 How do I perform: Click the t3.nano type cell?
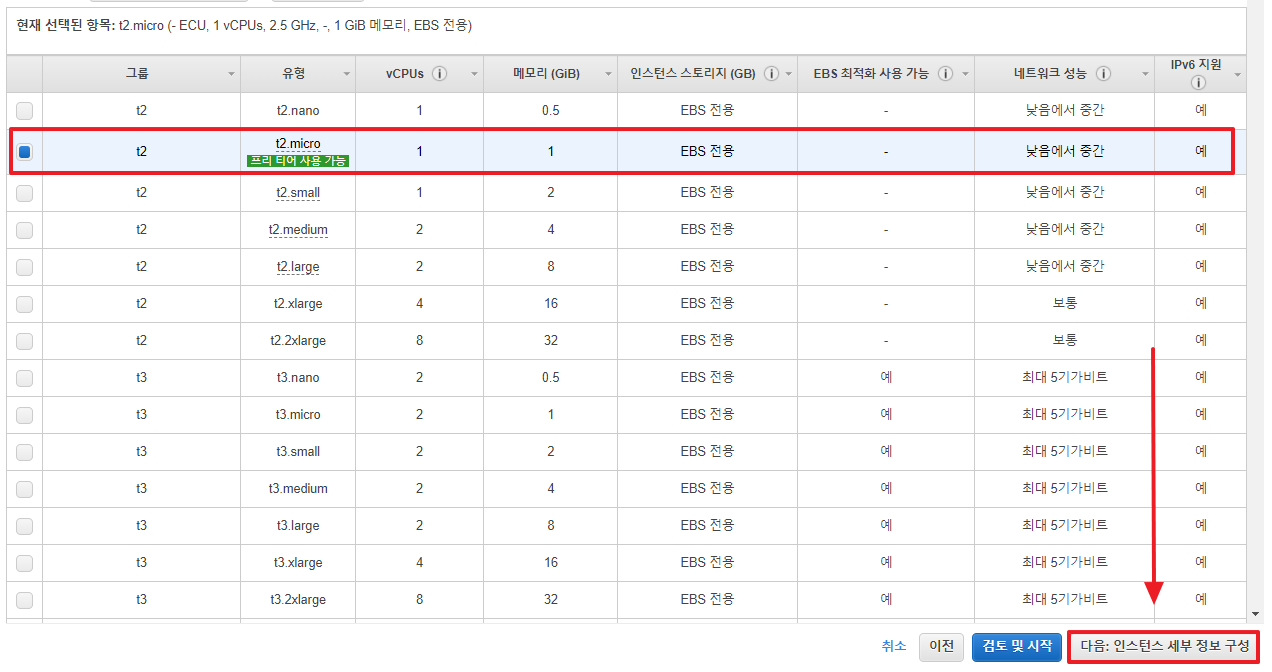[298, 378]
